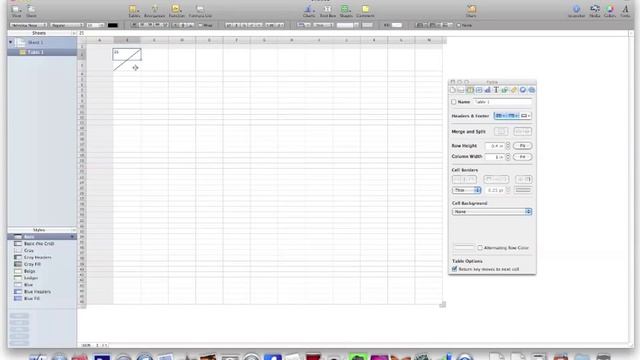Toggle the Wrap checkbox in format bar
Image resolution: width=640 pixels, height=360 pixels.
pos(200,25)
